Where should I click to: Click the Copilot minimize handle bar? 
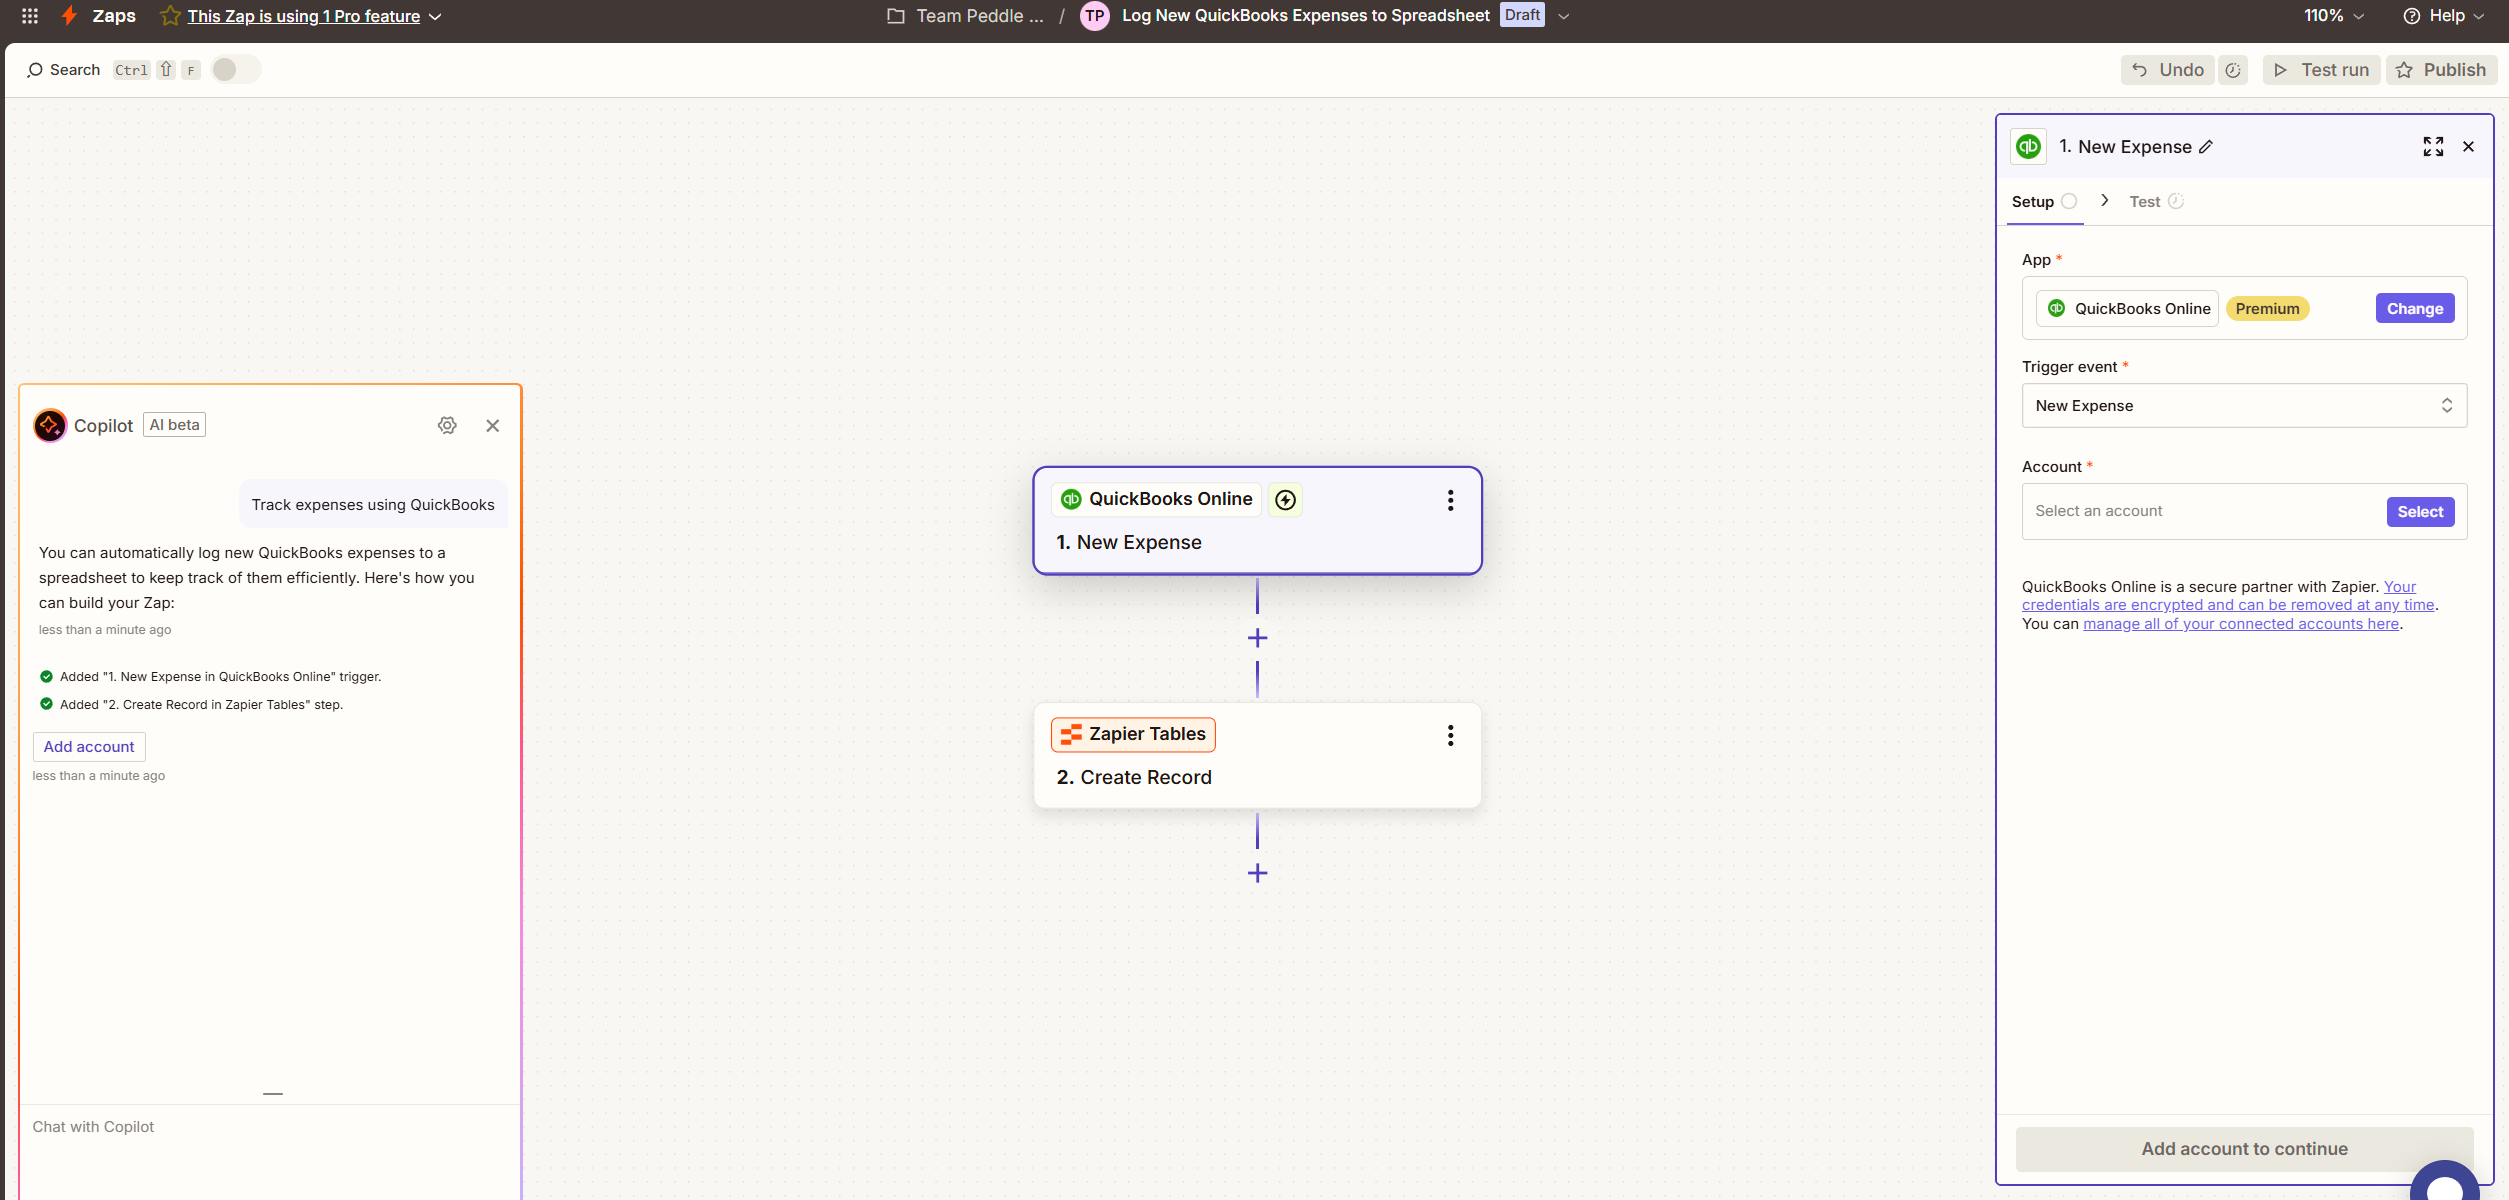tap(273, 1094)
